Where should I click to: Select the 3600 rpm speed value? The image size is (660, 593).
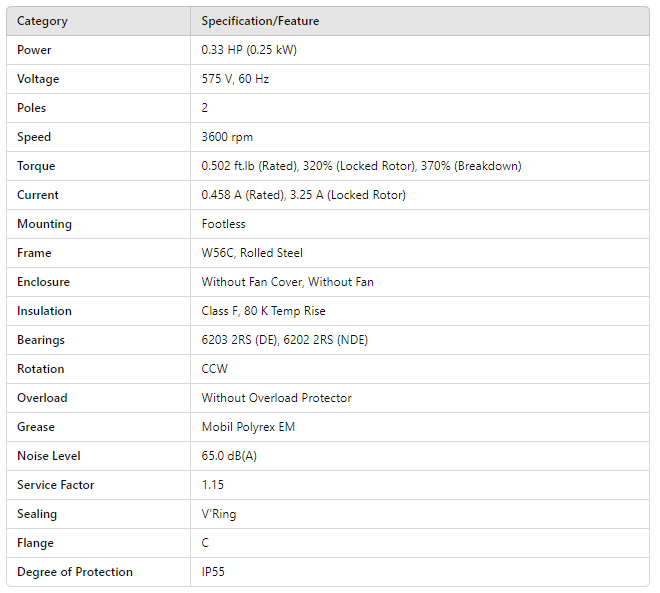click(x=226, y=137)
